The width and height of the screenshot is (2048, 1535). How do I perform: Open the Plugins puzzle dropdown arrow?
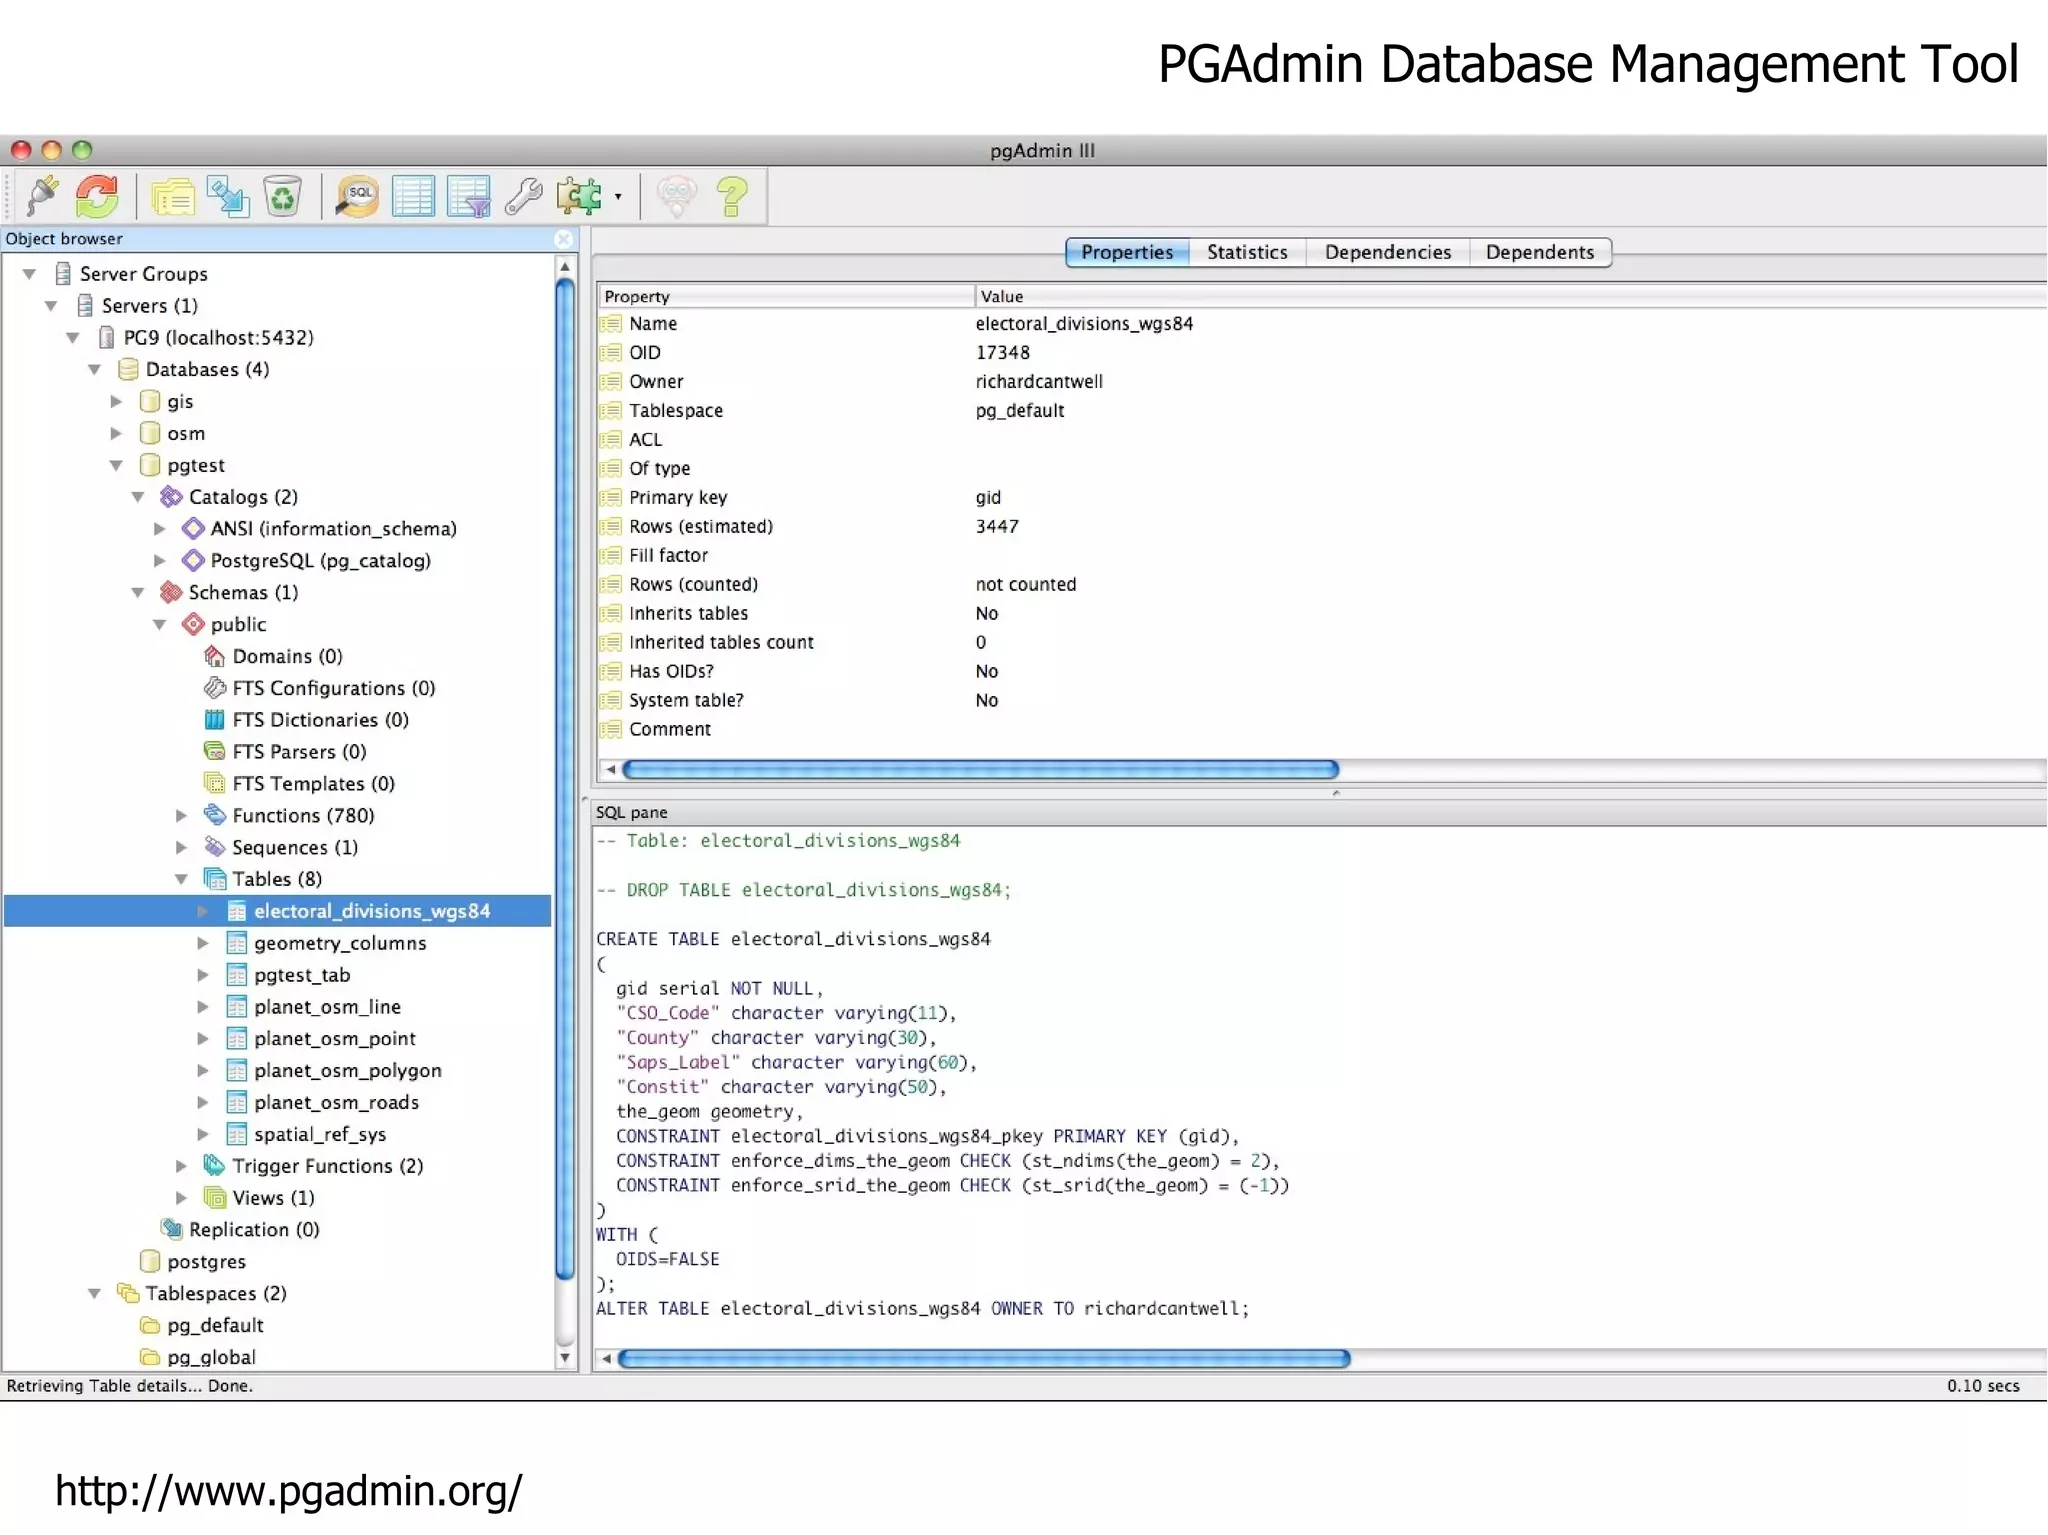(618, 197)
